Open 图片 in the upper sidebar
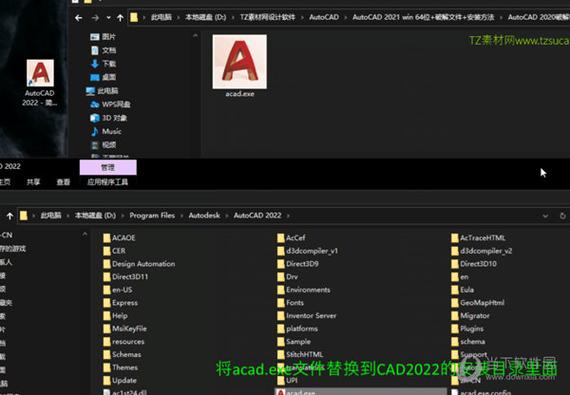The width and height of the screenshot is (570, 395). (x=103, y=37)
